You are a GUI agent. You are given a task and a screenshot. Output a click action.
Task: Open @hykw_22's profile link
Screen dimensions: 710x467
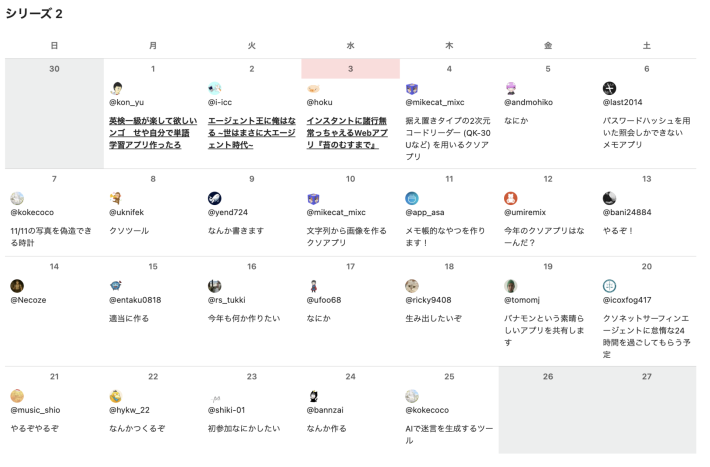(x=129, y=410)
